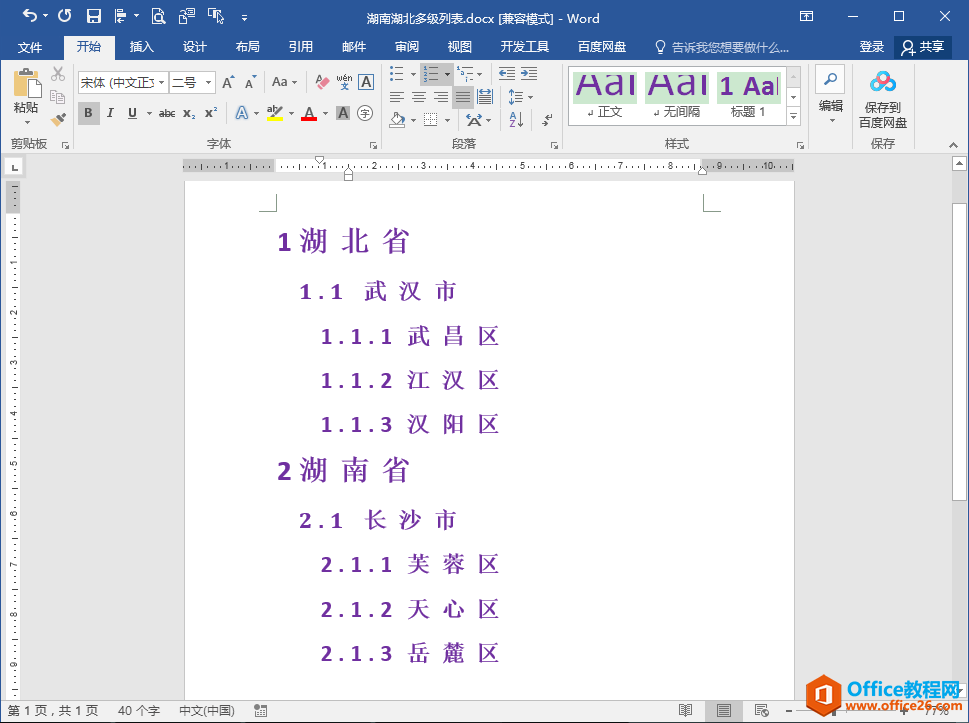969x723 pixels.
Task: Click the 登录 sign-in button
Action: pyautogui.click(x=871, y=47)
